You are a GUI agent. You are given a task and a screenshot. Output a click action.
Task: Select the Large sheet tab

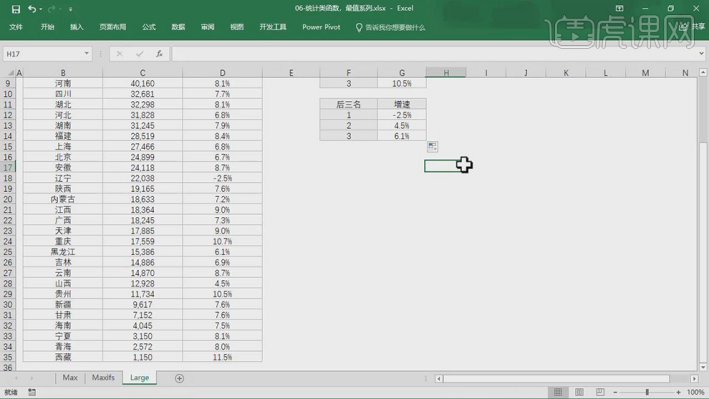(x=139, y=378)
